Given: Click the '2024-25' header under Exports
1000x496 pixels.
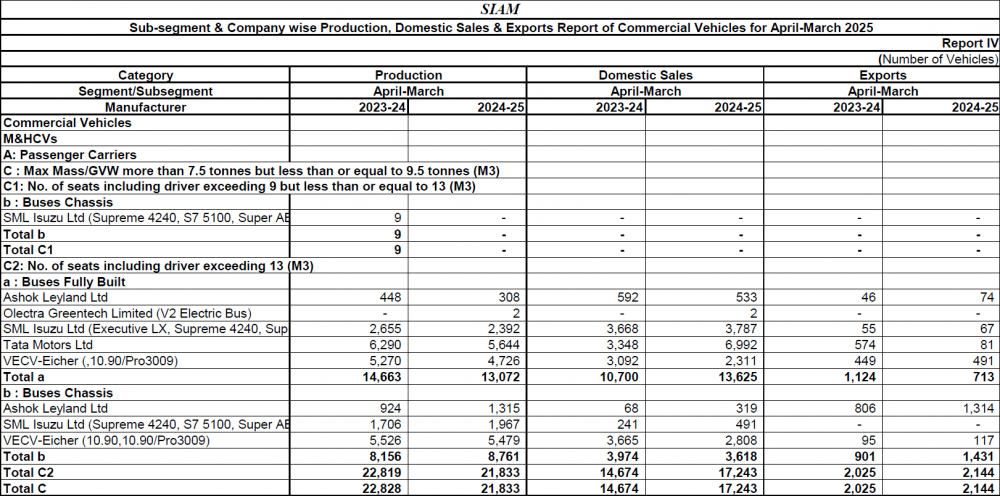Looking at the screenshot, I should [x=974, y=107].
